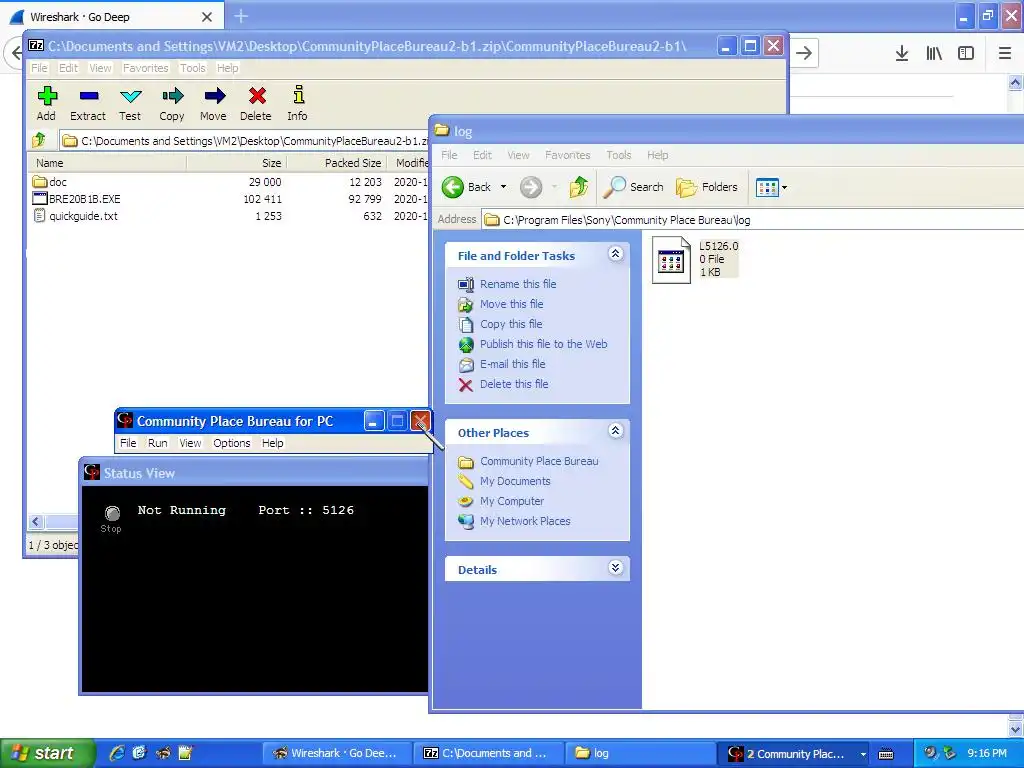Image resolution: width=1024 pixels, height=768 pixels.
Task: Click Copy this file link
Action: (x=511, y=324)
